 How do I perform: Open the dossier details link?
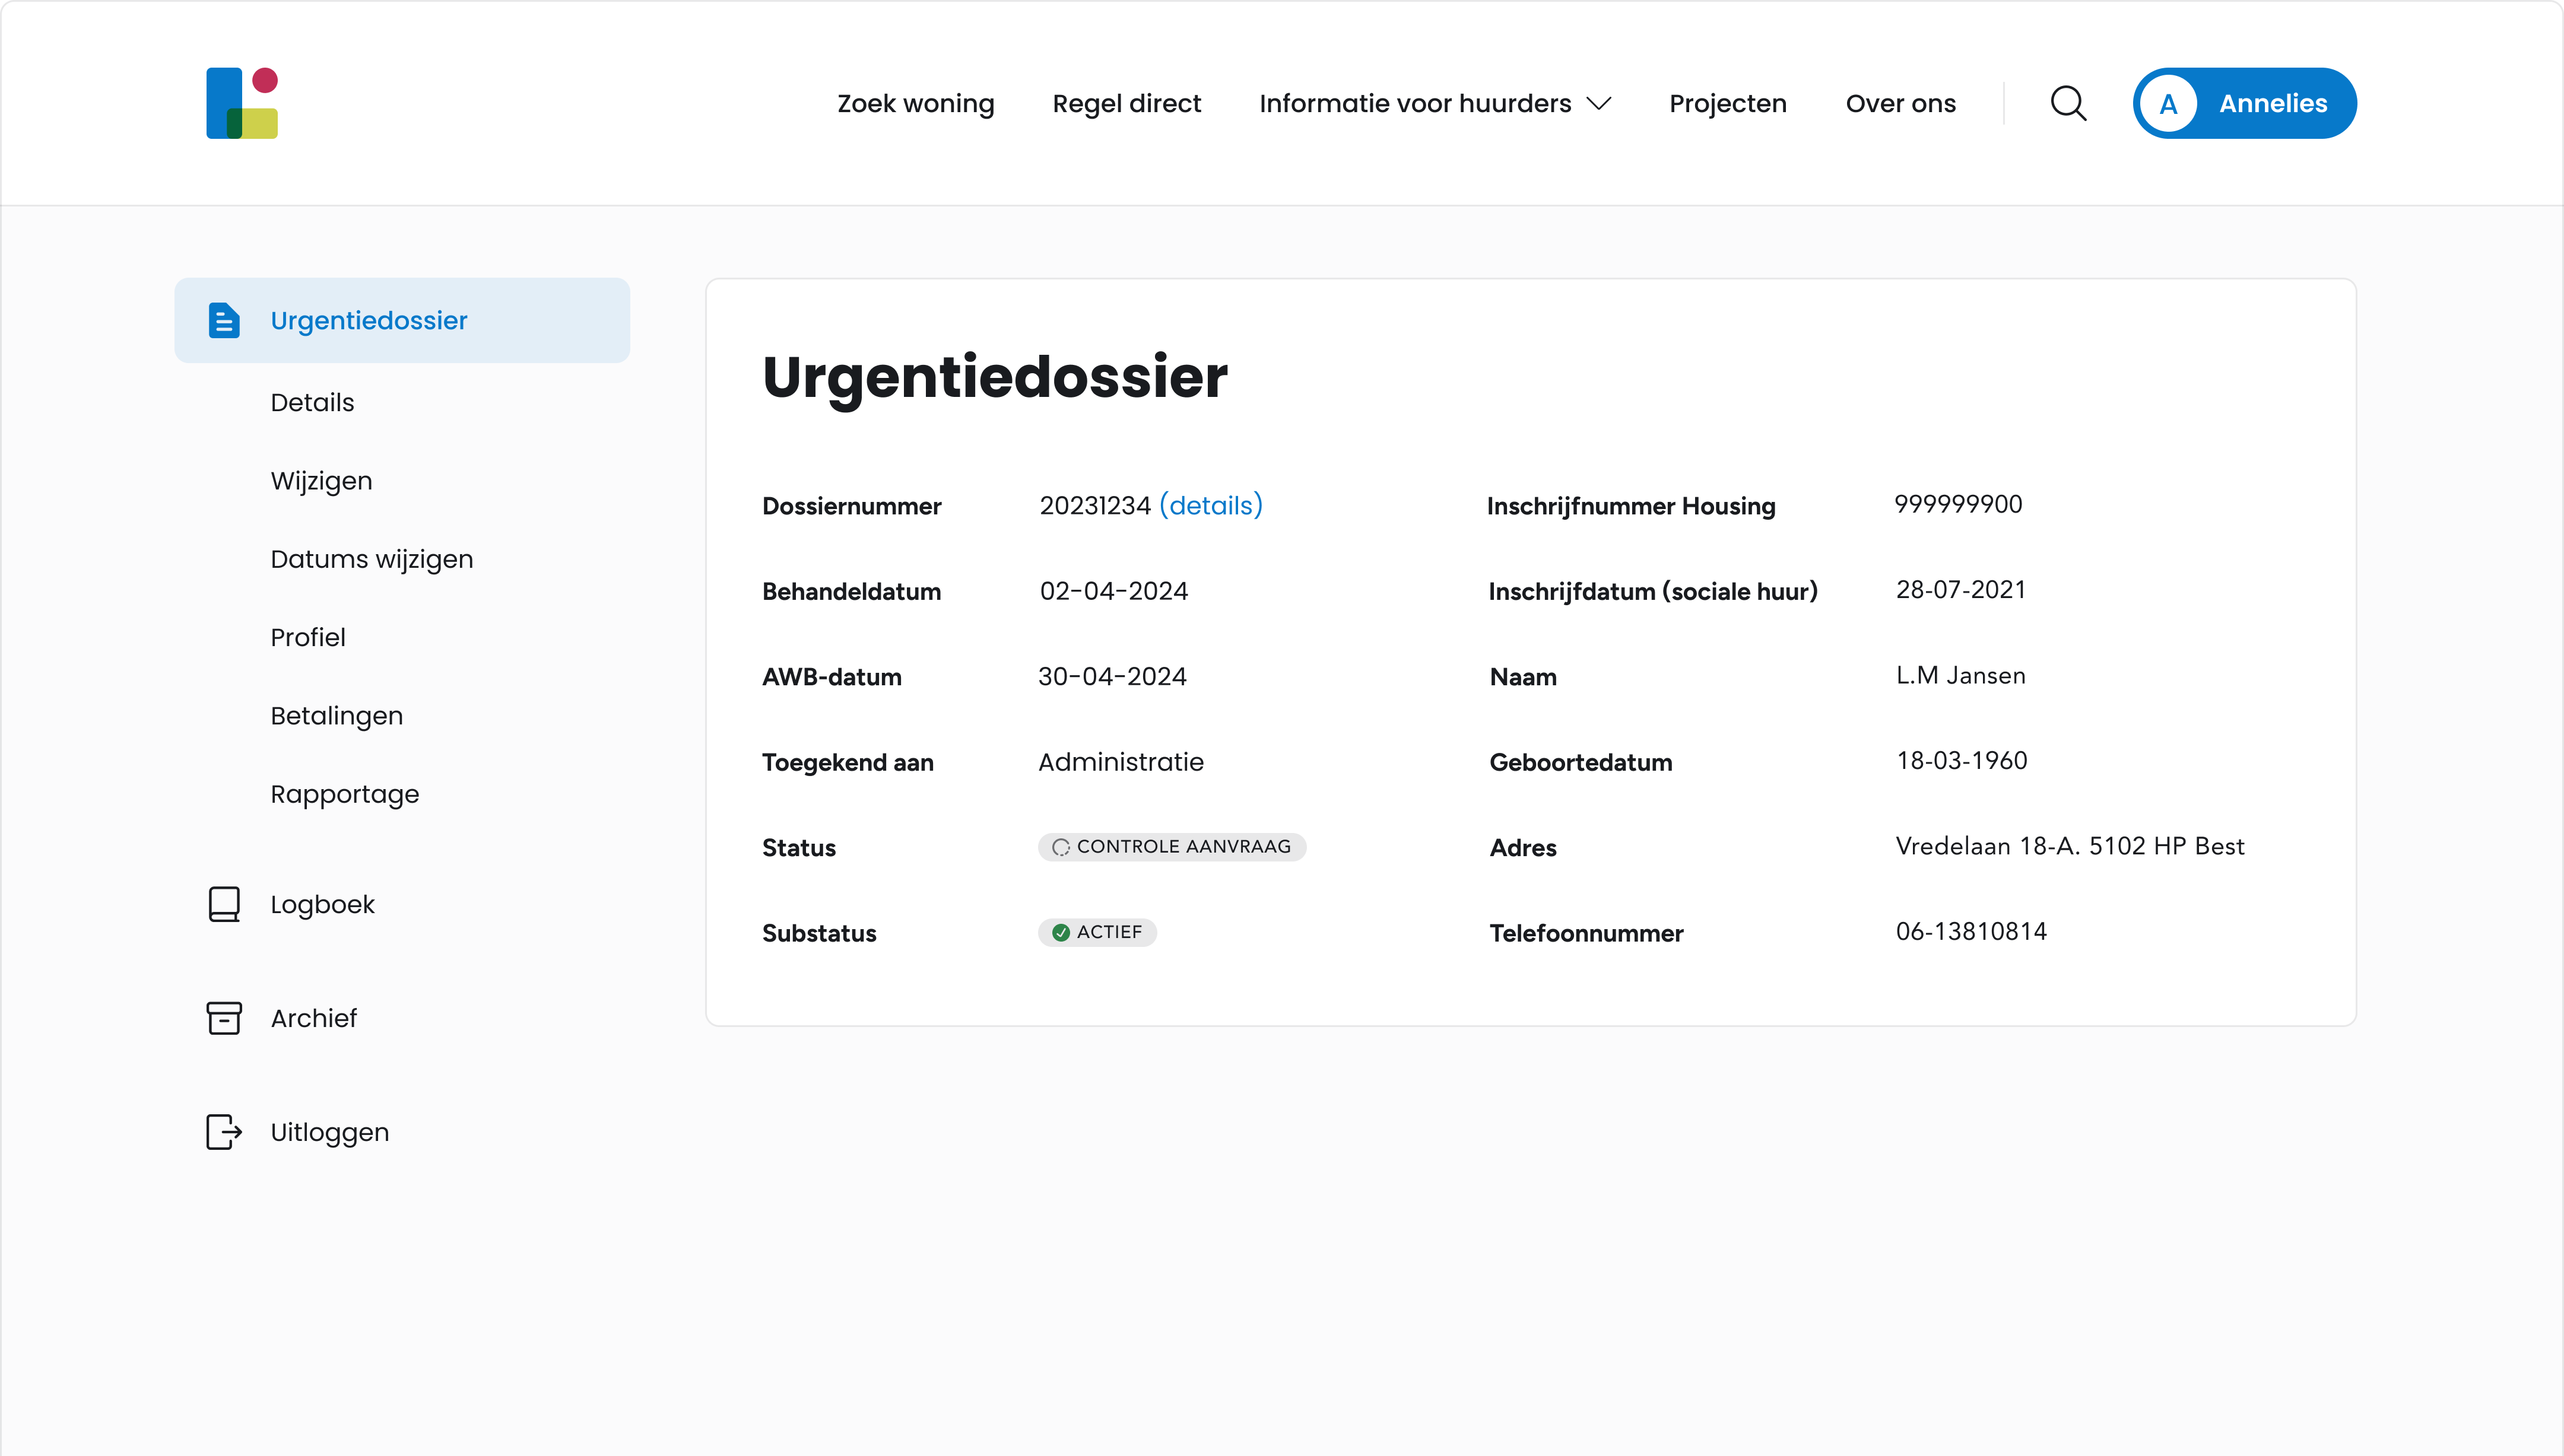tap(1210, 506)
